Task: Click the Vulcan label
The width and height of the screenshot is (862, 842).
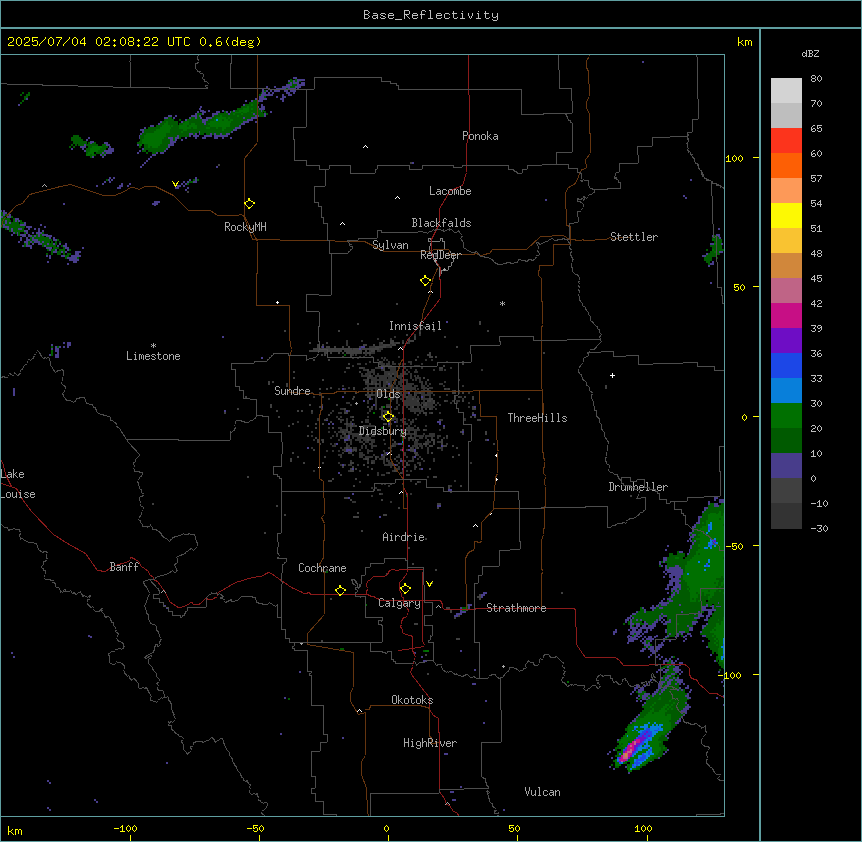Action: [543, 792]
